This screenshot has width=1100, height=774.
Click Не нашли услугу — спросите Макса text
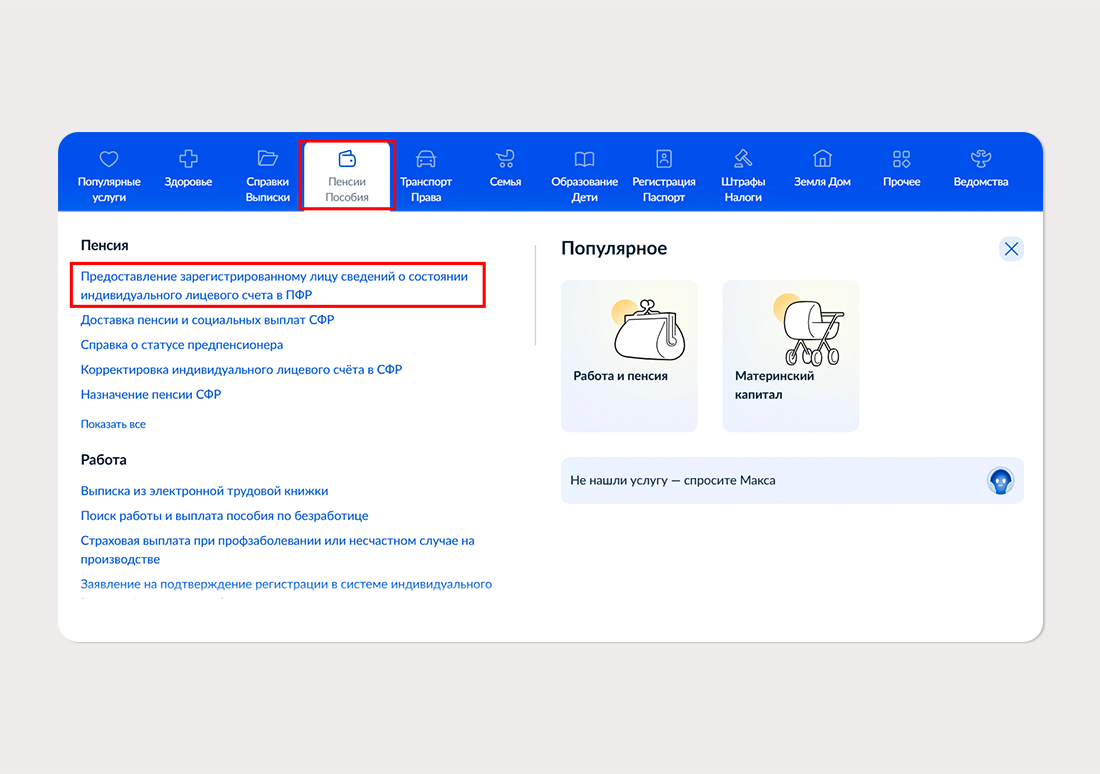[673, 481]
